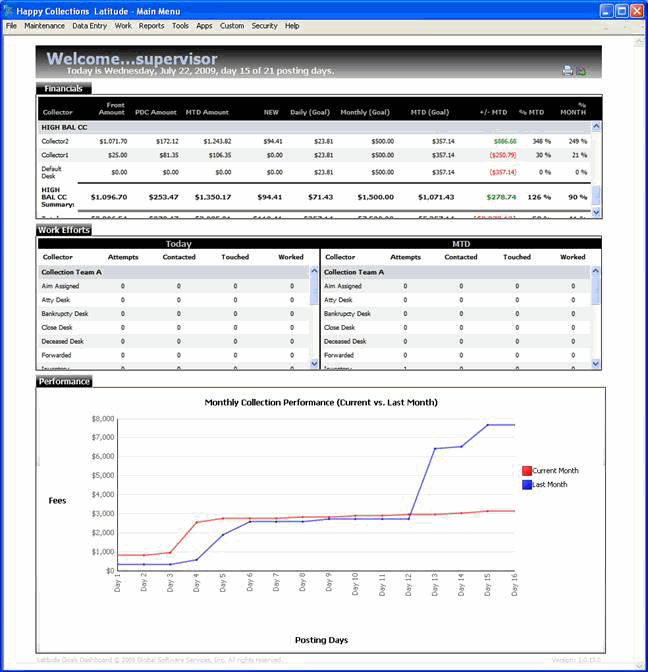Select the Collector1 row in Financials
Viewport: 648px width, 672px height.
point(315,155)
